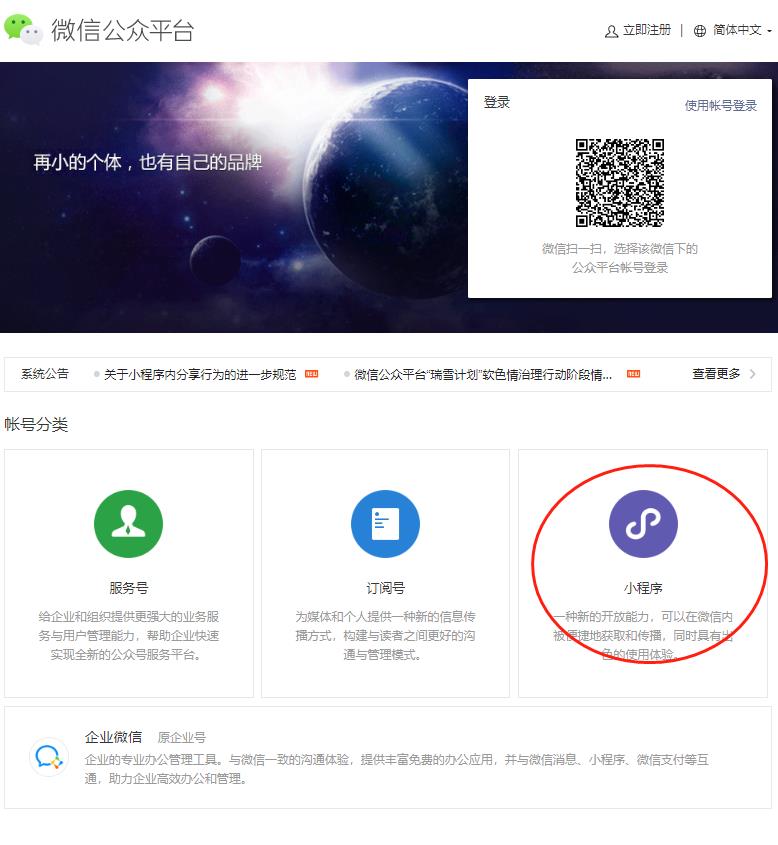Open the 企业微信 title link
Viewport: 778px width, 845px height.
pos(113,737)
